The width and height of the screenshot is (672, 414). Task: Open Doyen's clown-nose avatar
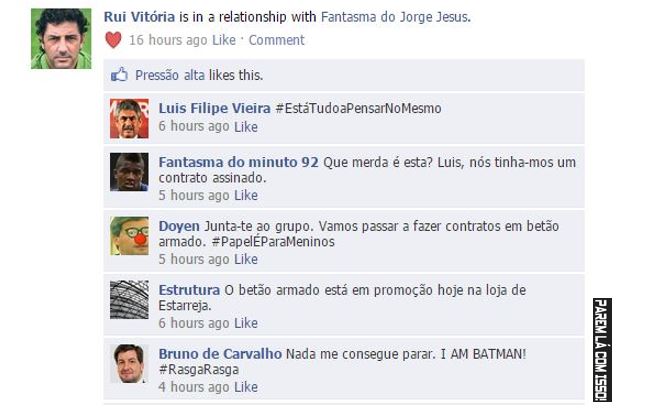[x=129, y=236]
